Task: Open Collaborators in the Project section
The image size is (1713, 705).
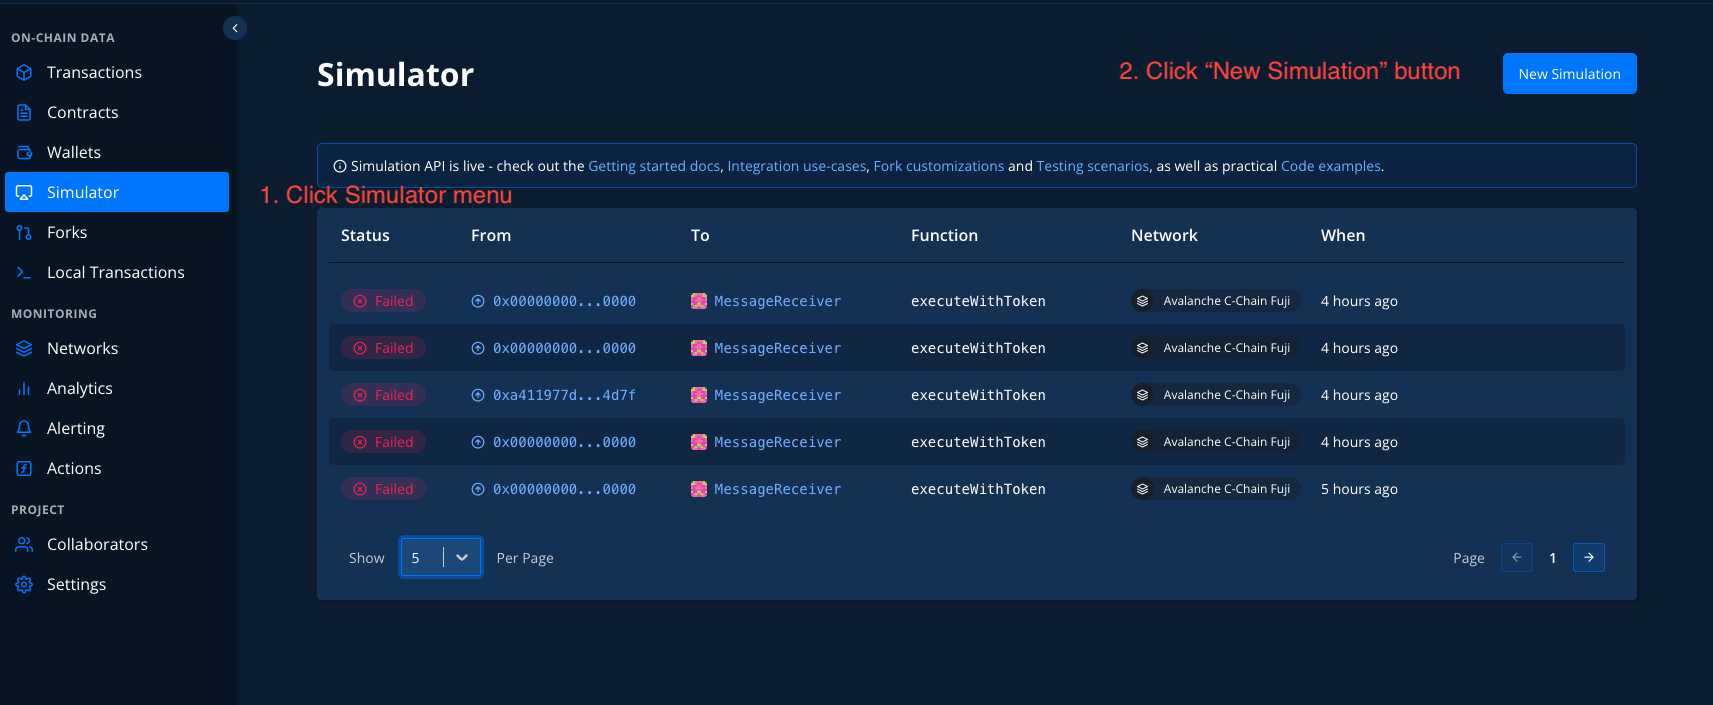Action: coord(97,545)
